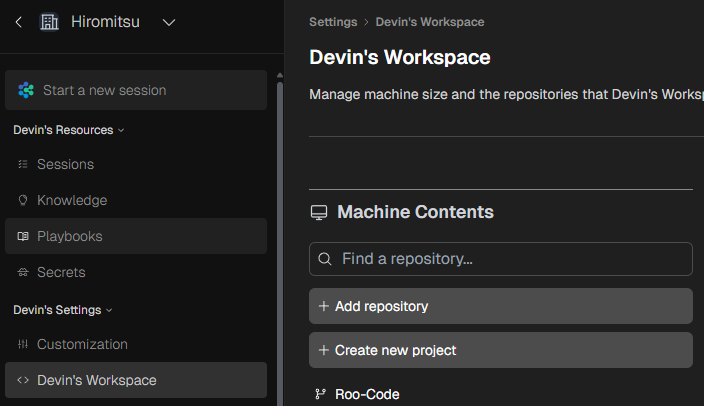Click the Customization sliders icon
704x406 pixels.
23,344
